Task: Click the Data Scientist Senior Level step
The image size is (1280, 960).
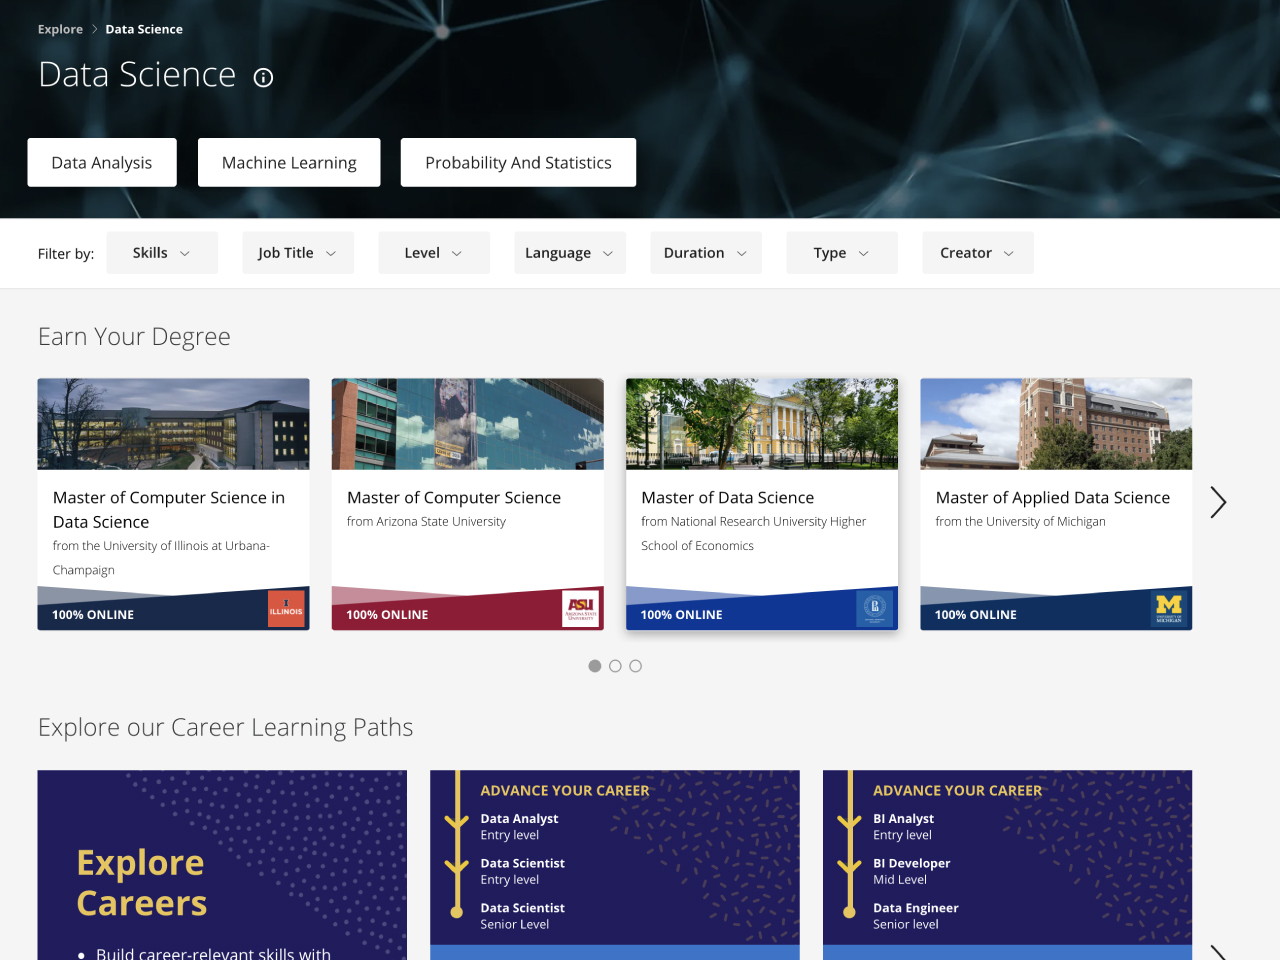Action: pyautogui.click(x=522, y=916)
